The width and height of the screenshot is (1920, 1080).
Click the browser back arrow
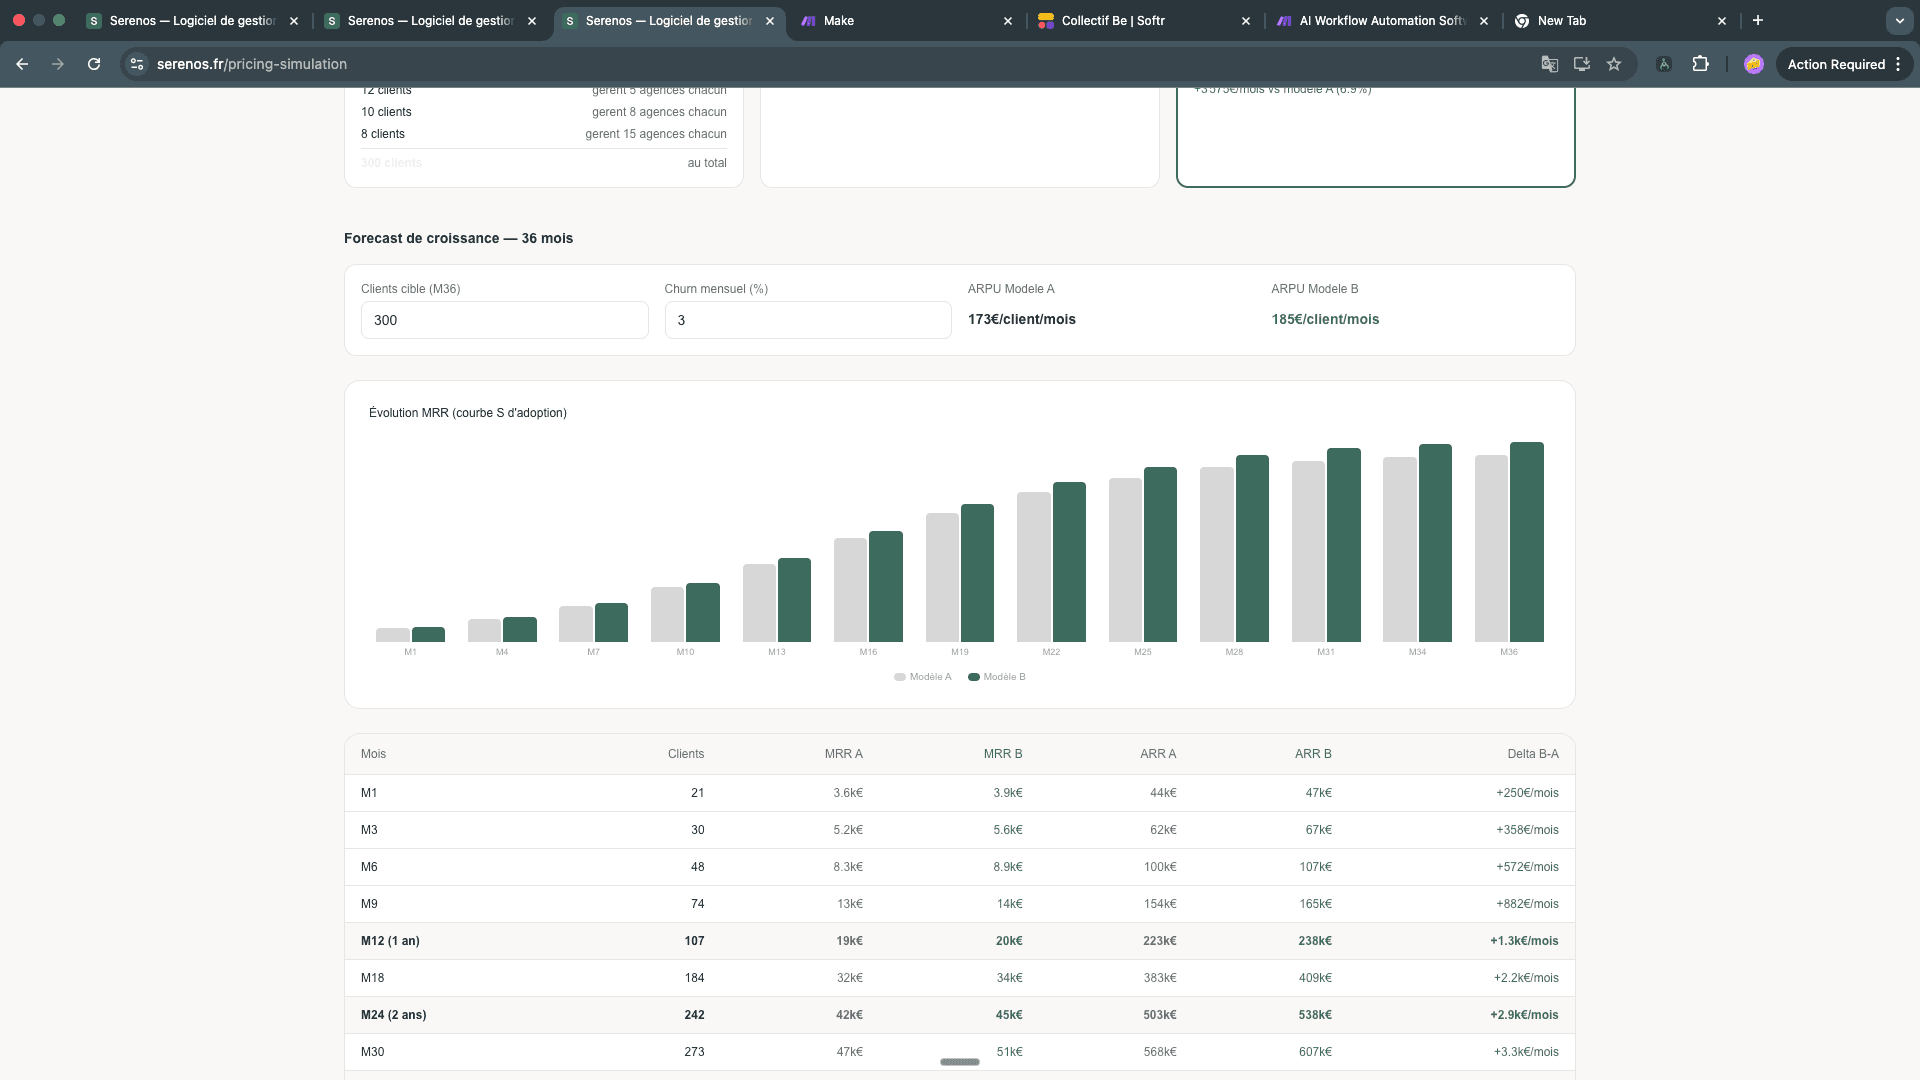pos(22,64)
